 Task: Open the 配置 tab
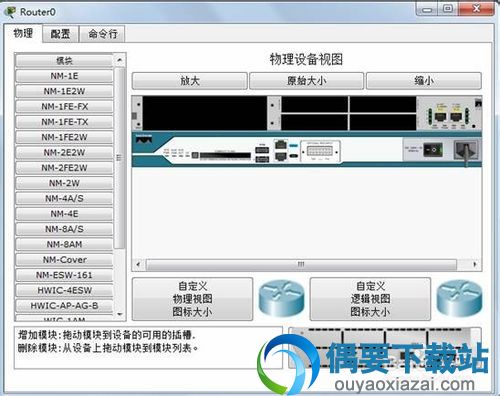coord(61,34)
